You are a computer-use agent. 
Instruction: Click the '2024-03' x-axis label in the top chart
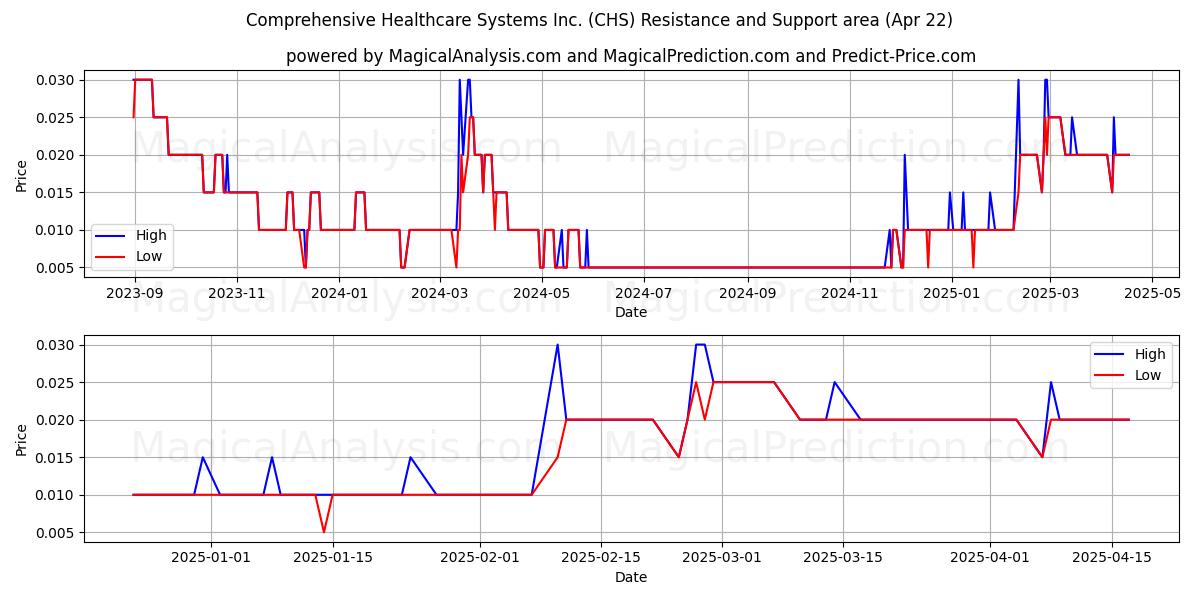[439, 293]
